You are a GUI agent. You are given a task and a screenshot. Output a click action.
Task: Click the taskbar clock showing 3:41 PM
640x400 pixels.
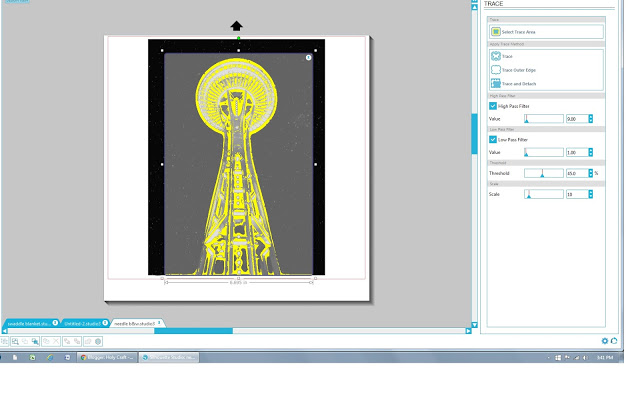tap(605, 358)
